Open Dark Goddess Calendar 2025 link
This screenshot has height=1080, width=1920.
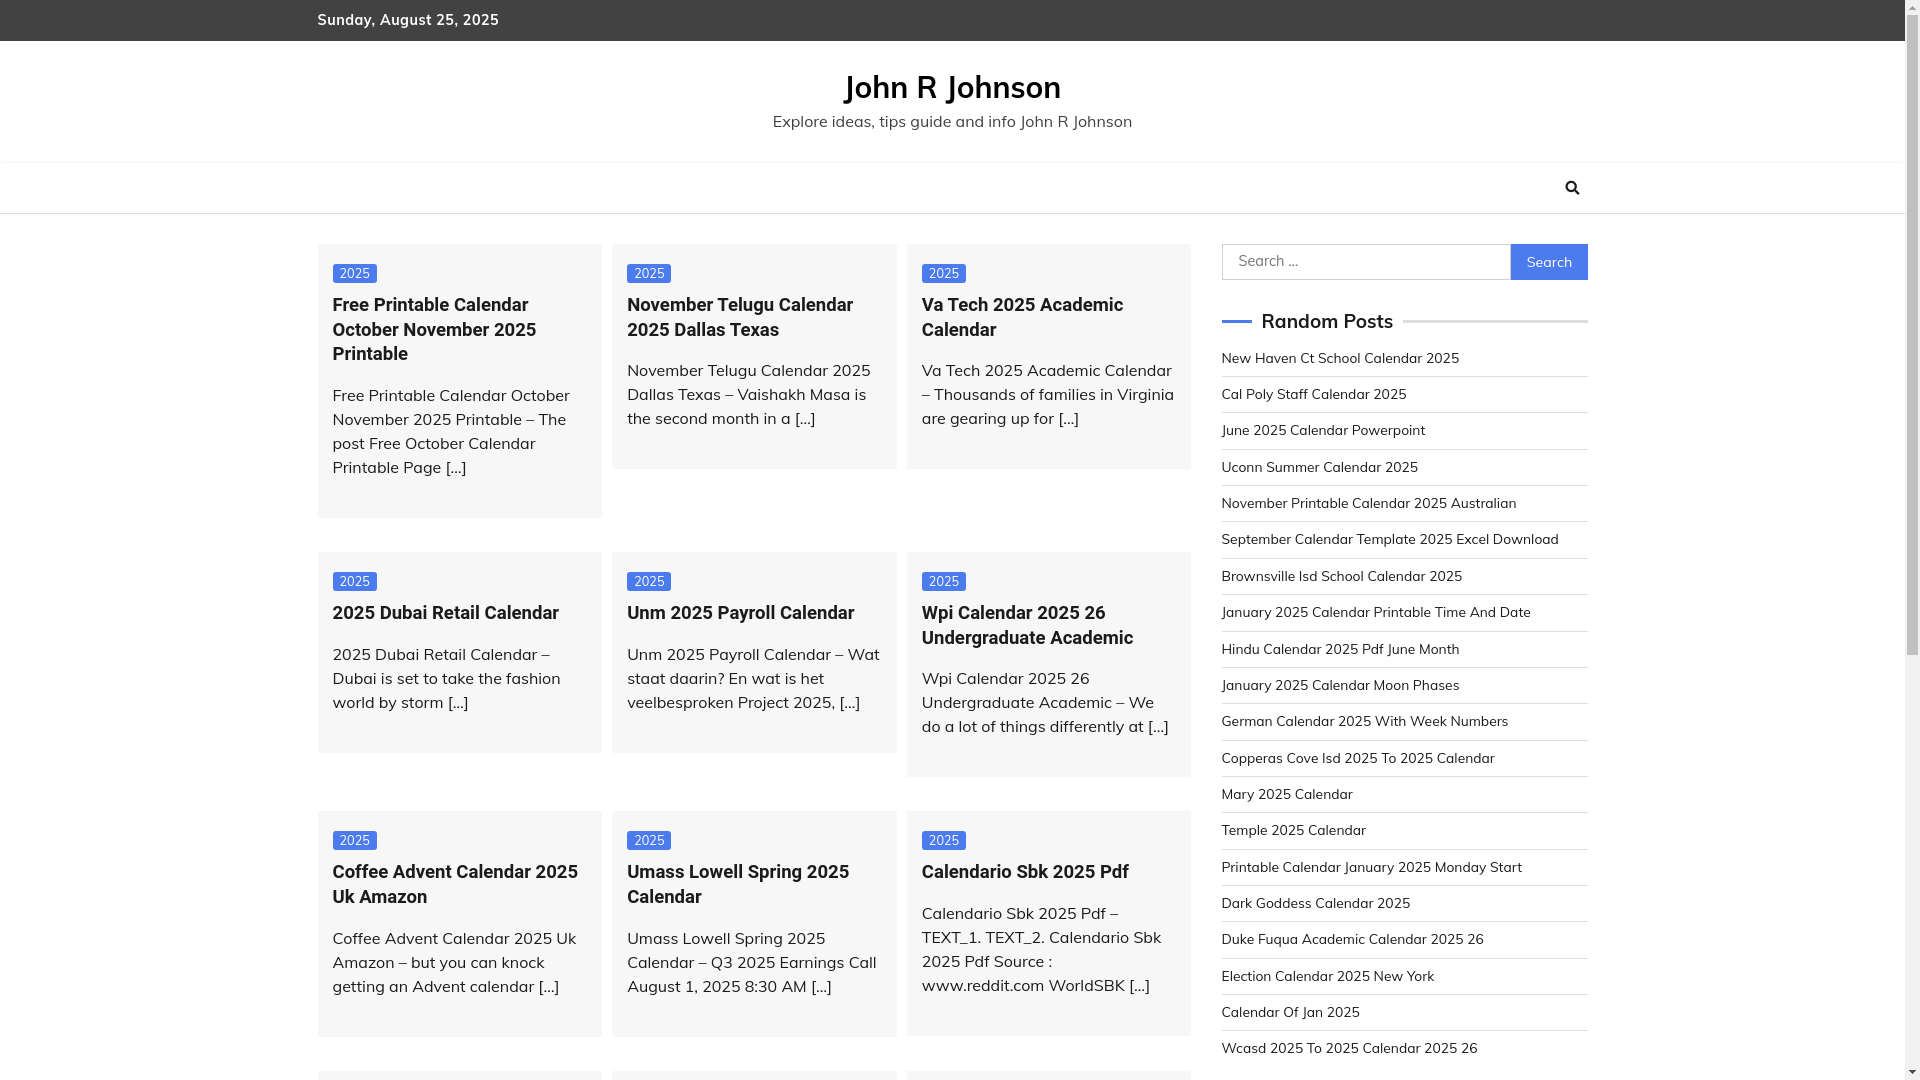1315,903
